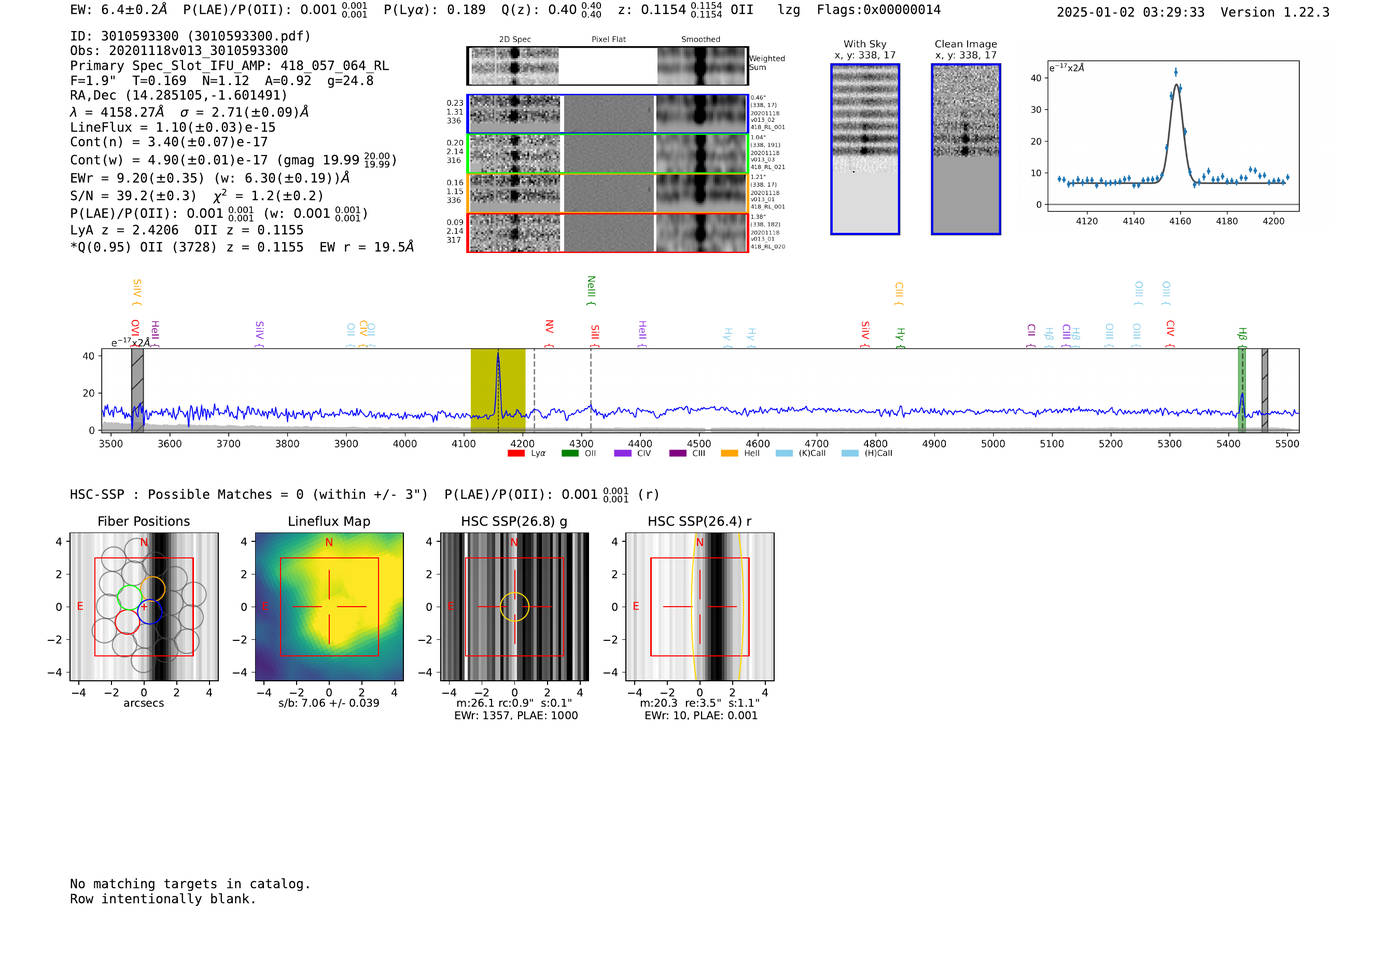Click the EWr = 9.20 line
The image size is (1400, 953).
click(210, 178)
